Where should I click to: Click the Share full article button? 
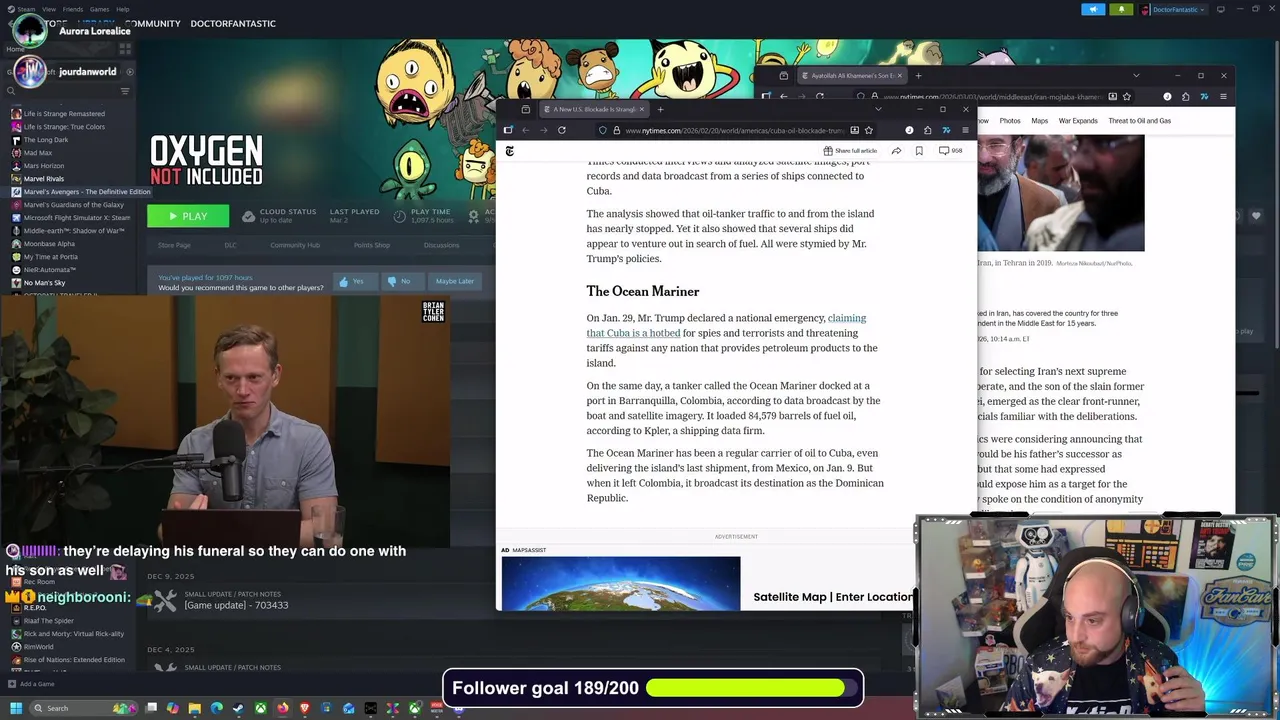click(849, 151)
